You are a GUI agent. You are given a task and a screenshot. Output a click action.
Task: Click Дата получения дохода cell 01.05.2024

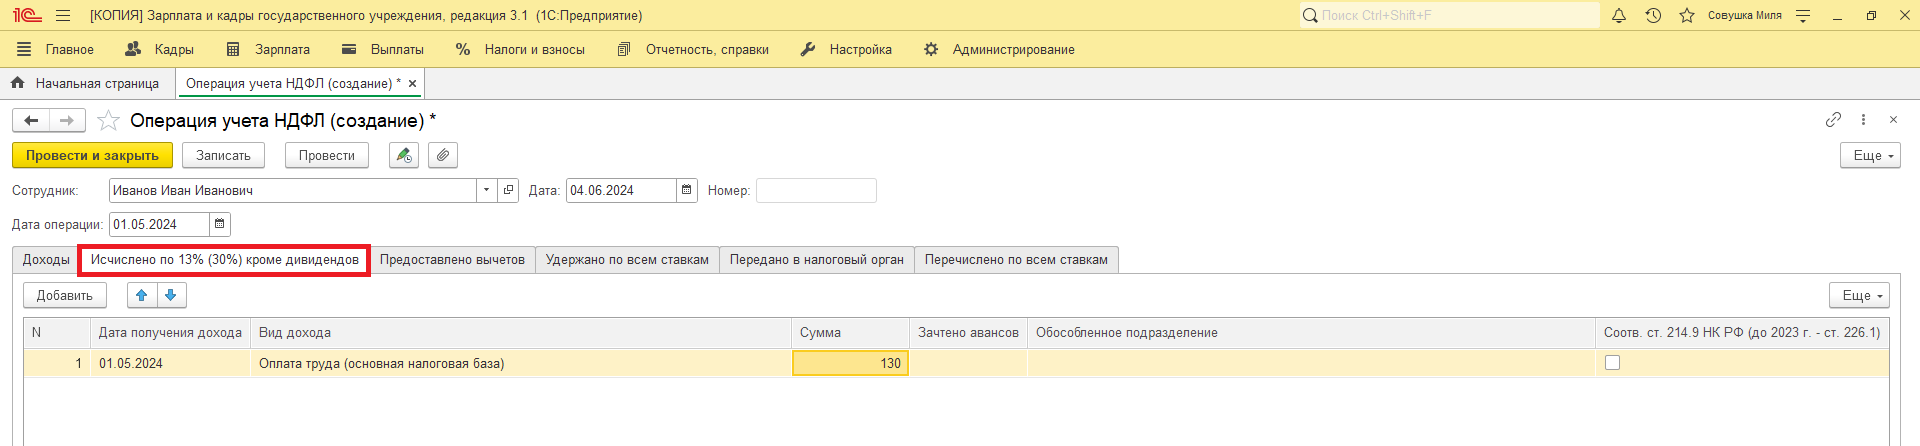pyautogui.click(x=170, y=363)
